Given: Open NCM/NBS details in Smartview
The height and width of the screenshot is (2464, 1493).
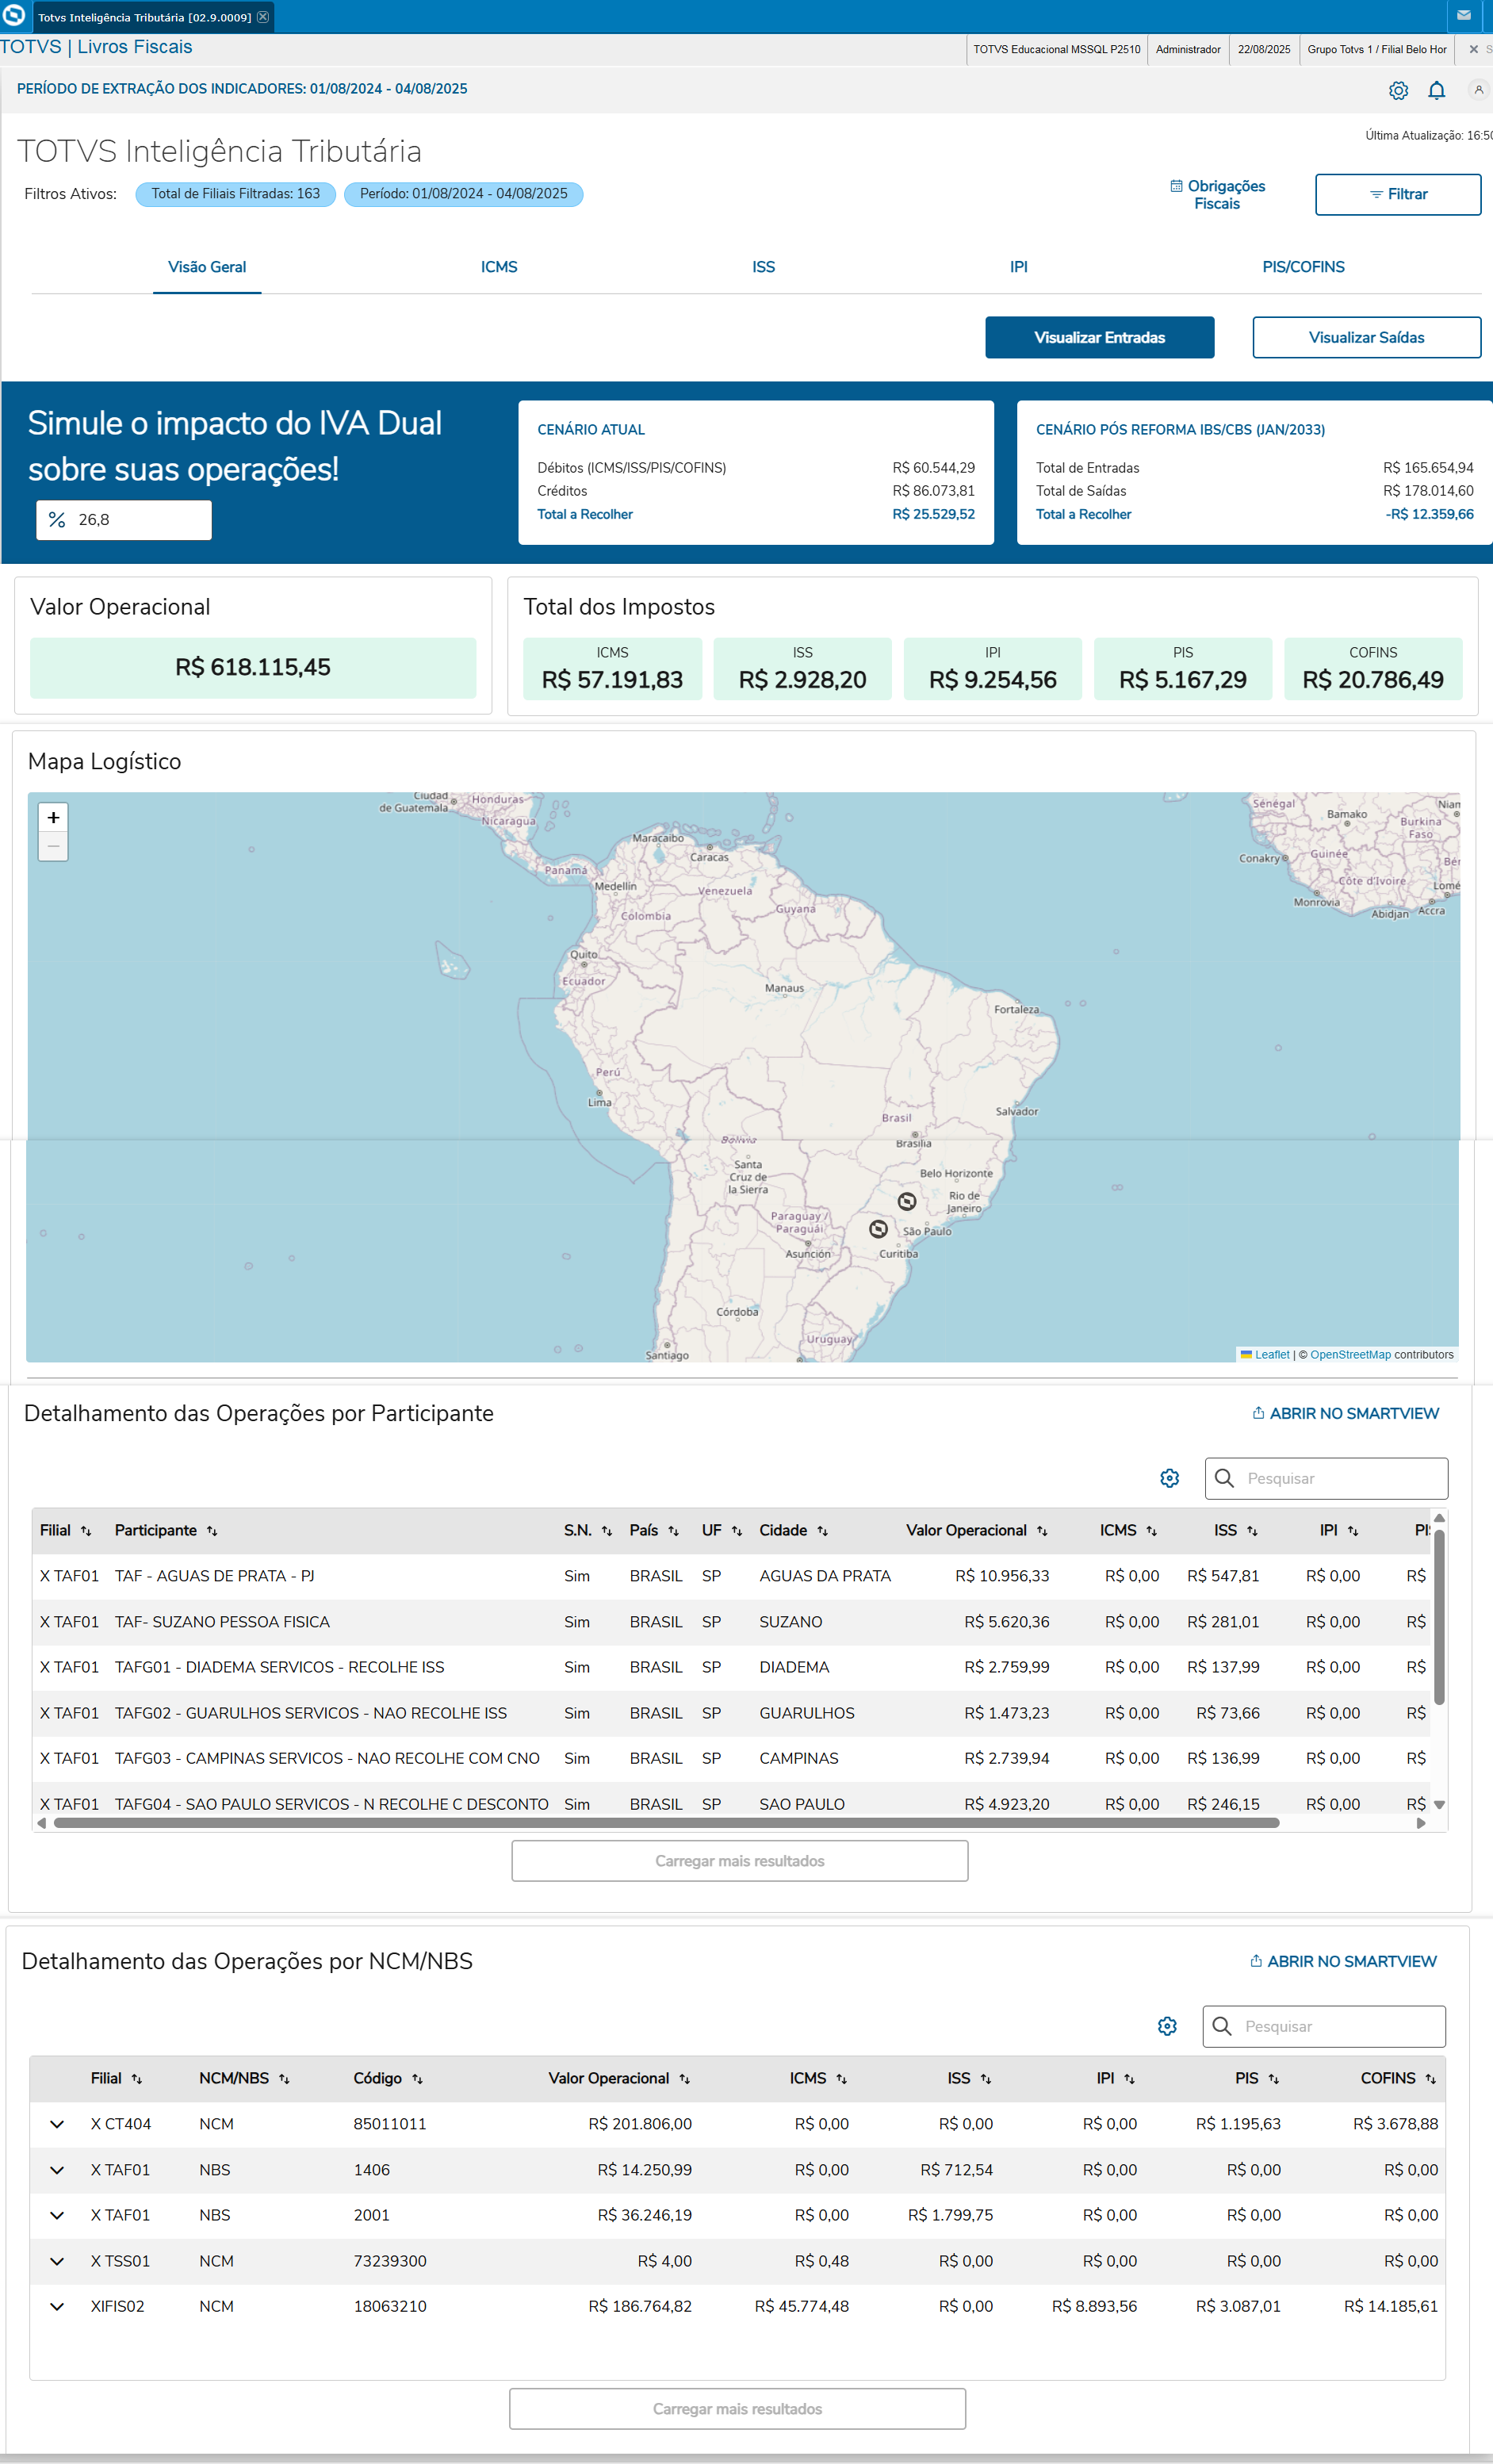Looking at the screenshot, I should coord(1343,1961).
